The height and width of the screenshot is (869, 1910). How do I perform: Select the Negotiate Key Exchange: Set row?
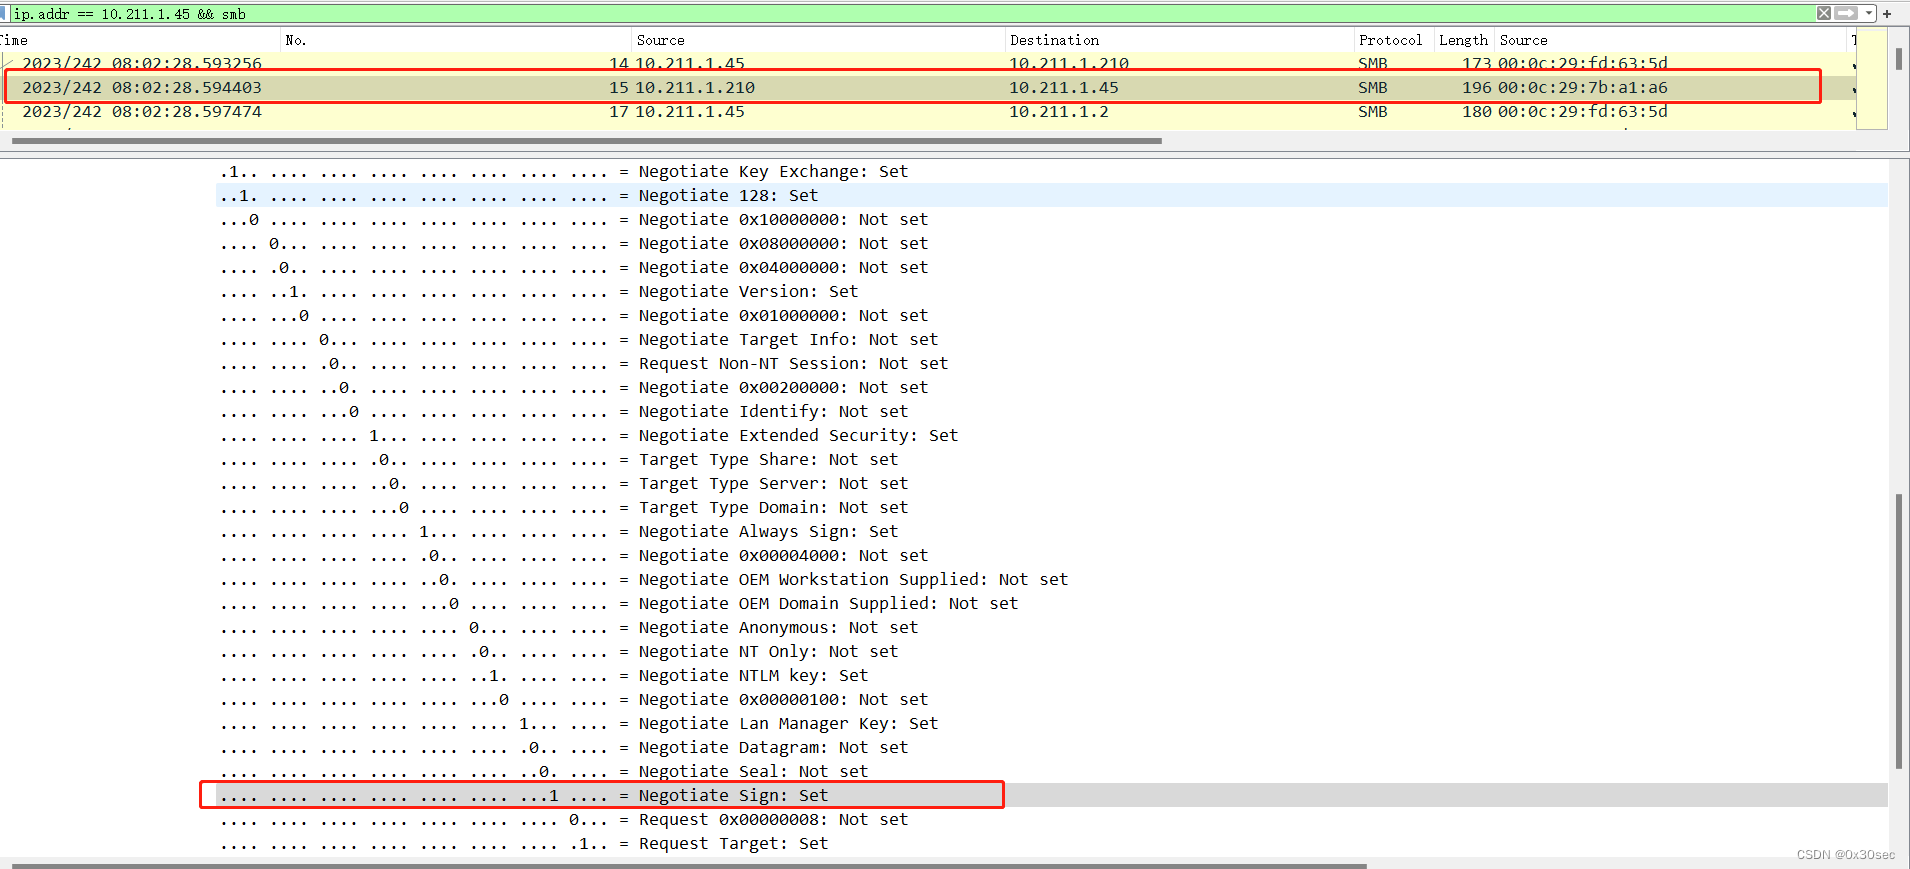[1052, 172]
